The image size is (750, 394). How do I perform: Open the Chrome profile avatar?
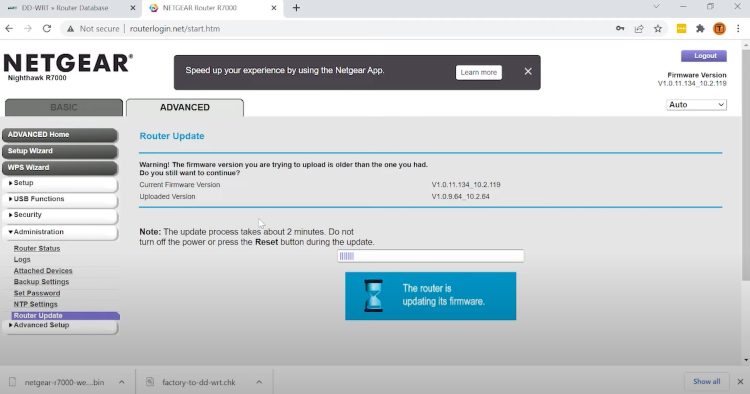(719, 29)
